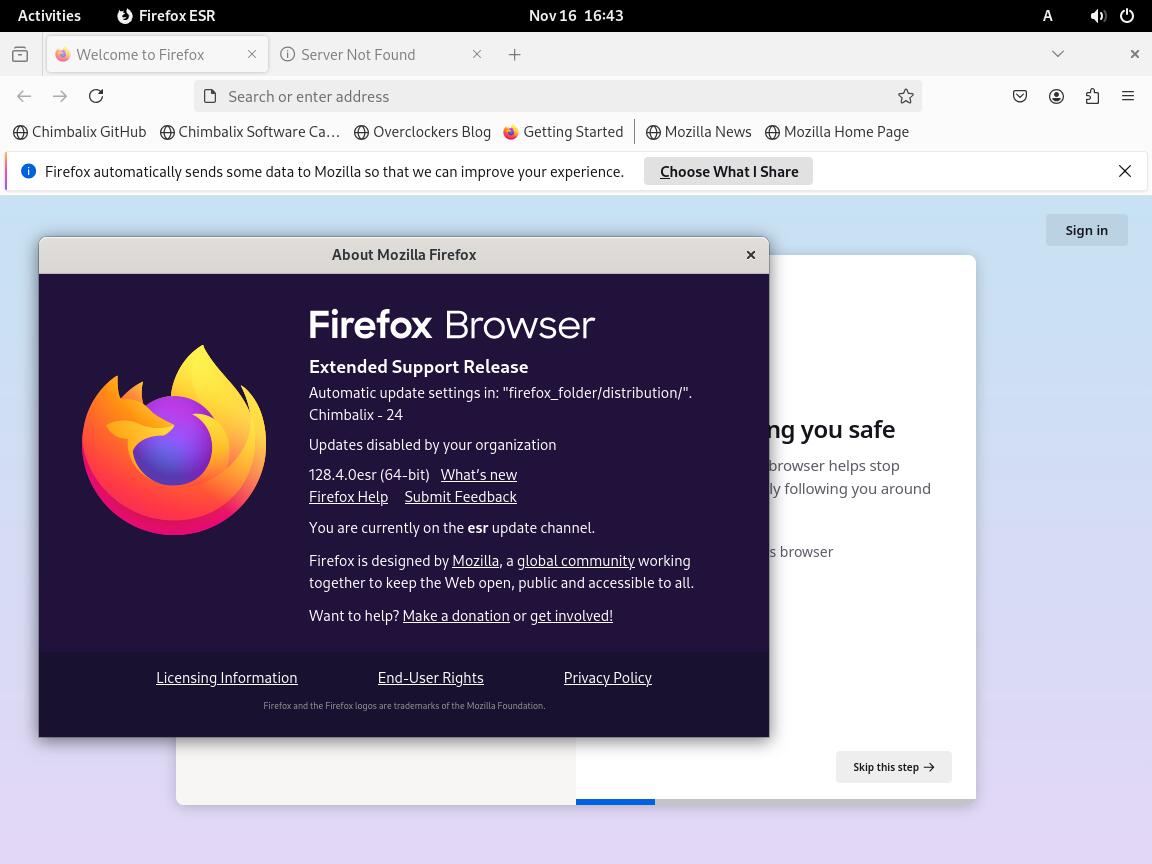Open the volume system icon

(1098, 15)
